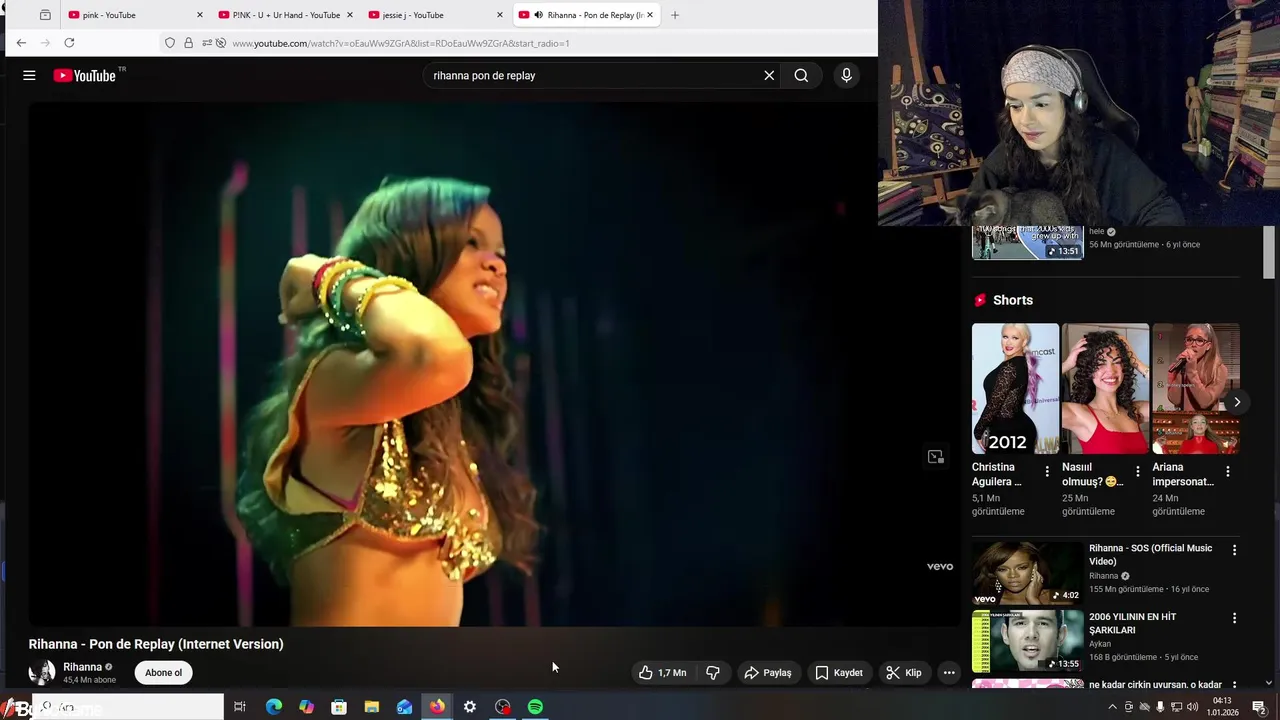Viewport: 1280px width, 720px height.
Task: Save the video using Kaydet
Action: coord(839,673)
